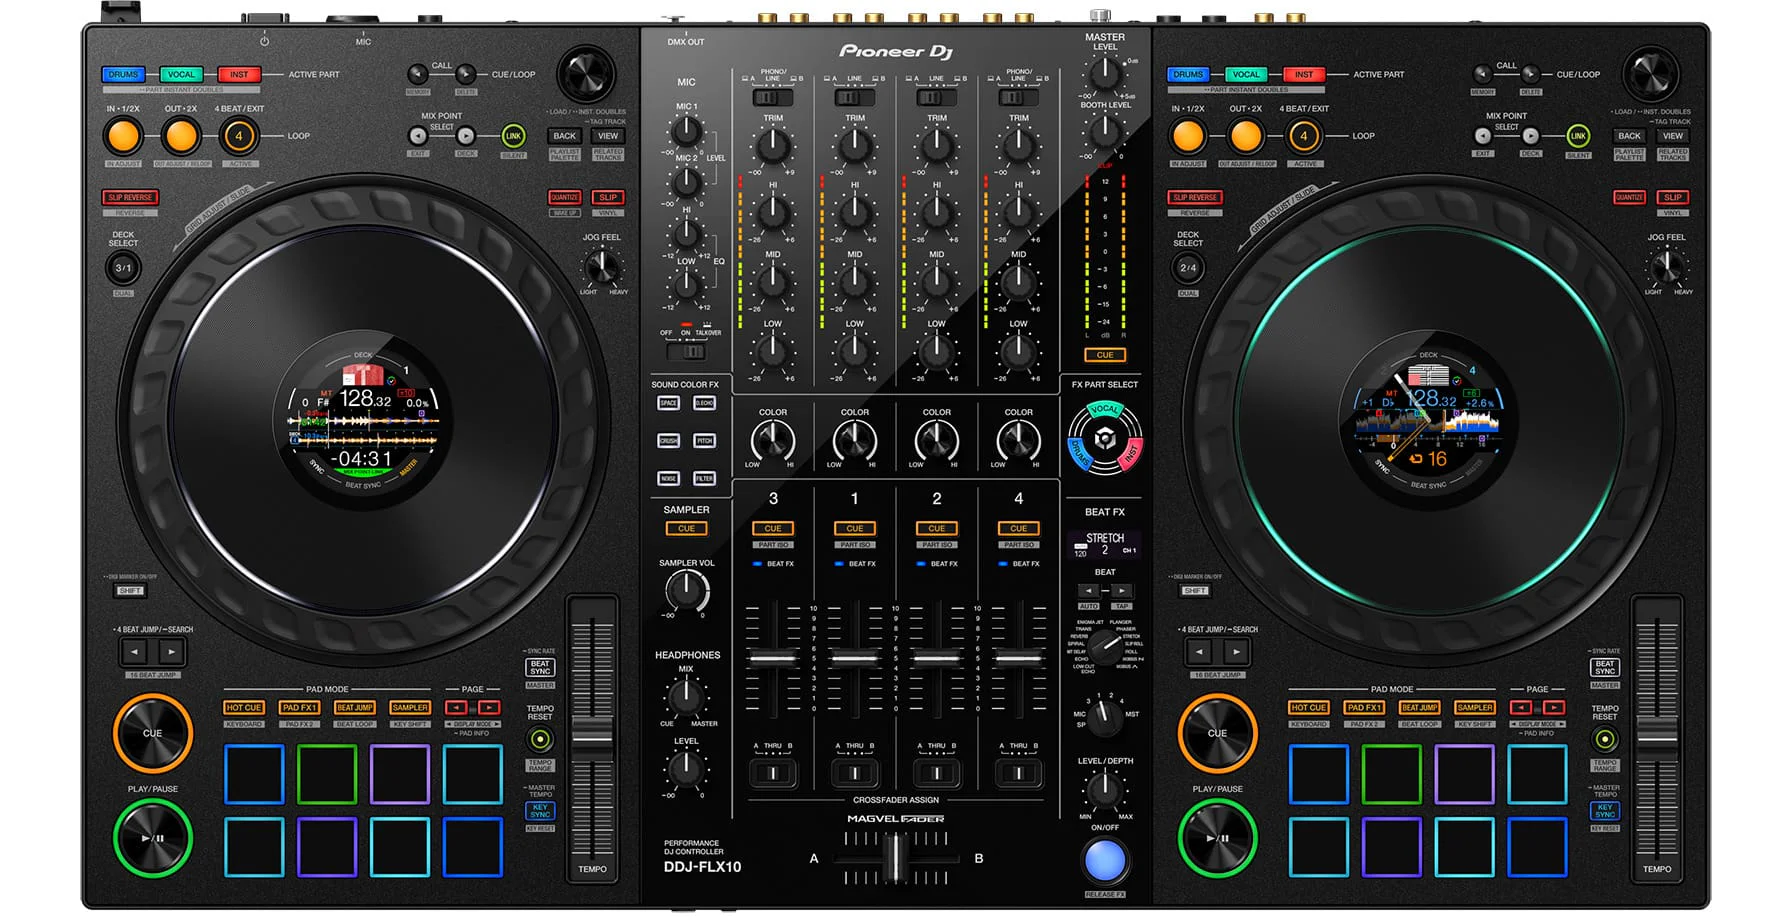Hold left deck SHIFT button
This screenshot has height=923, width=1792.
[130, 591]
